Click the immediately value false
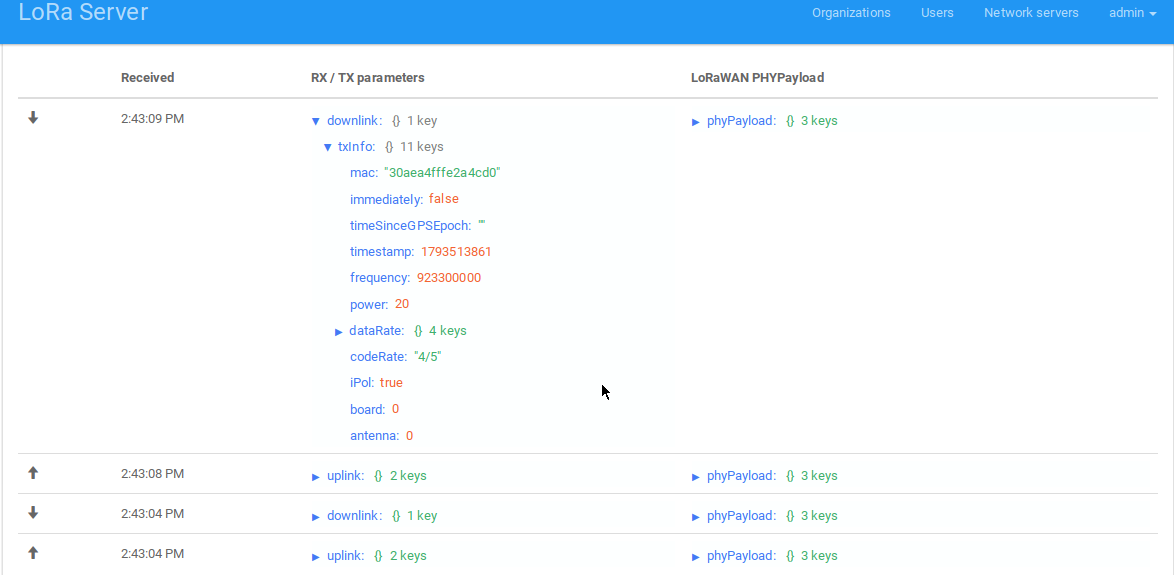Viewport: 1174px width, 575px height. pyautogui.click(x=443, y=198)
